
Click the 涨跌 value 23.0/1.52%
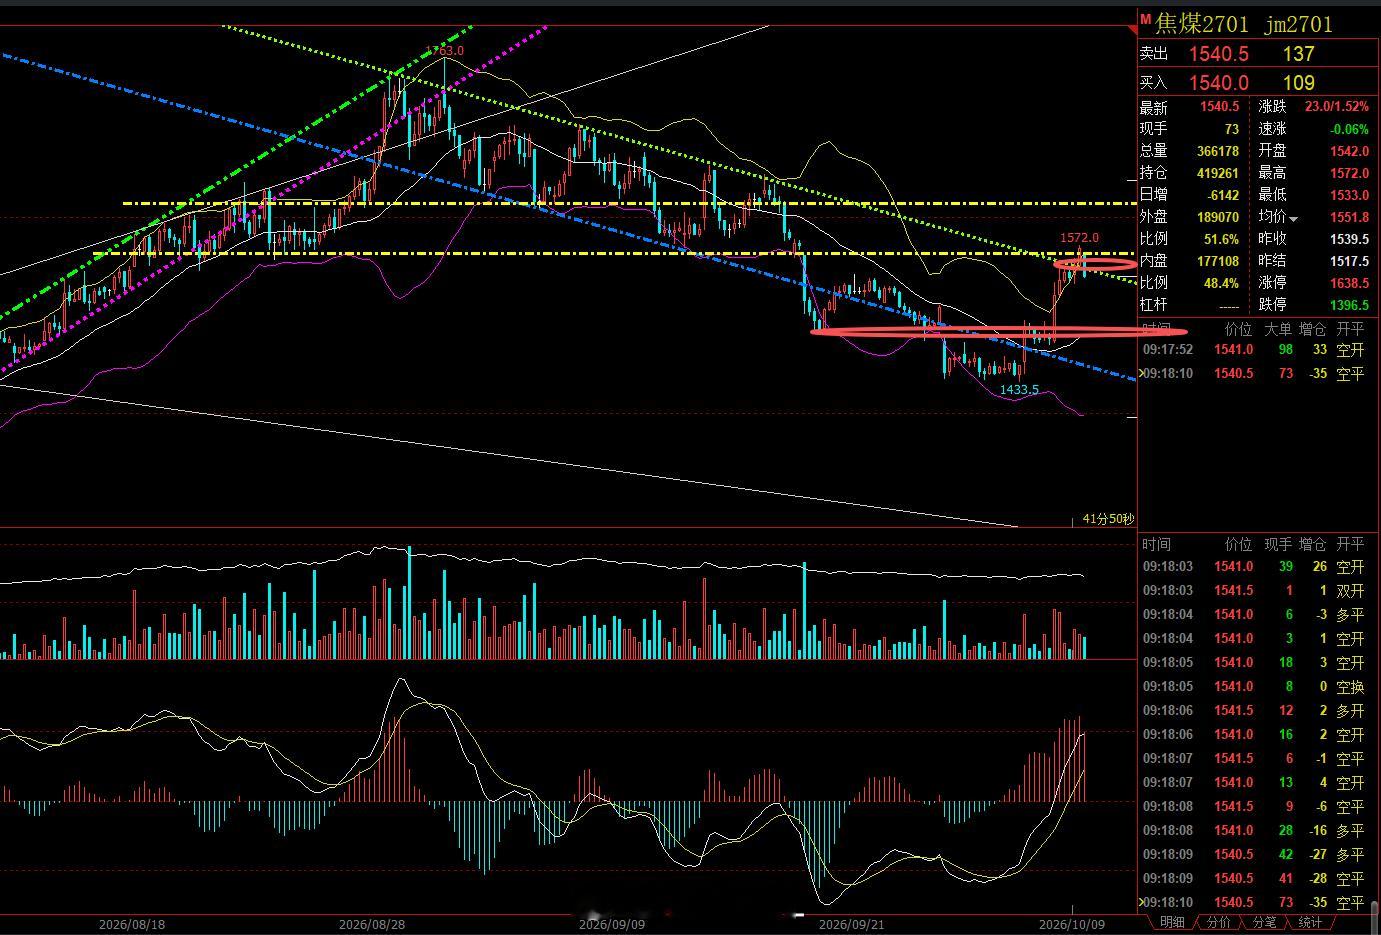(1336, 106)
